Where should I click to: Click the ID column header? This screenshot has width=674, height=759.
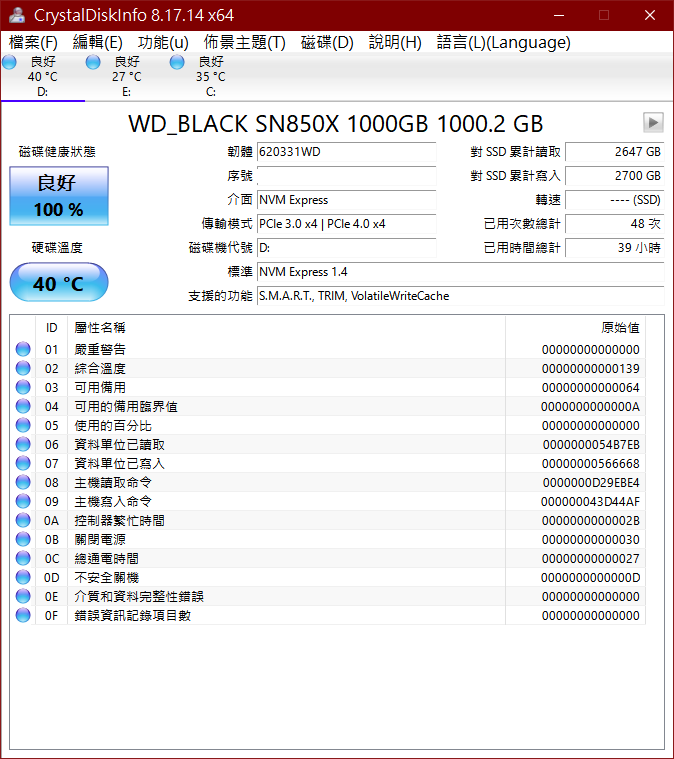[51, 328]
